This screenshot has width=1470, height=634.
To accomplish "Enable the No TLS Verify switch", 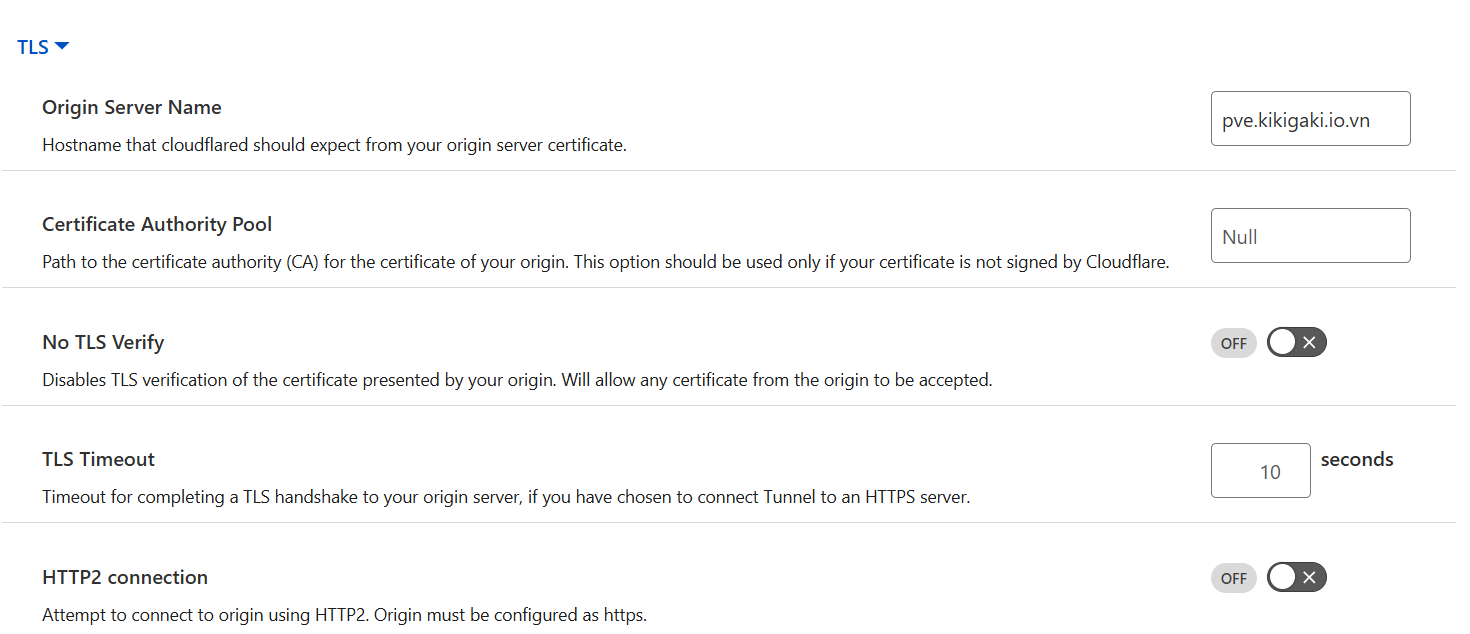I will pos(1296,343).
